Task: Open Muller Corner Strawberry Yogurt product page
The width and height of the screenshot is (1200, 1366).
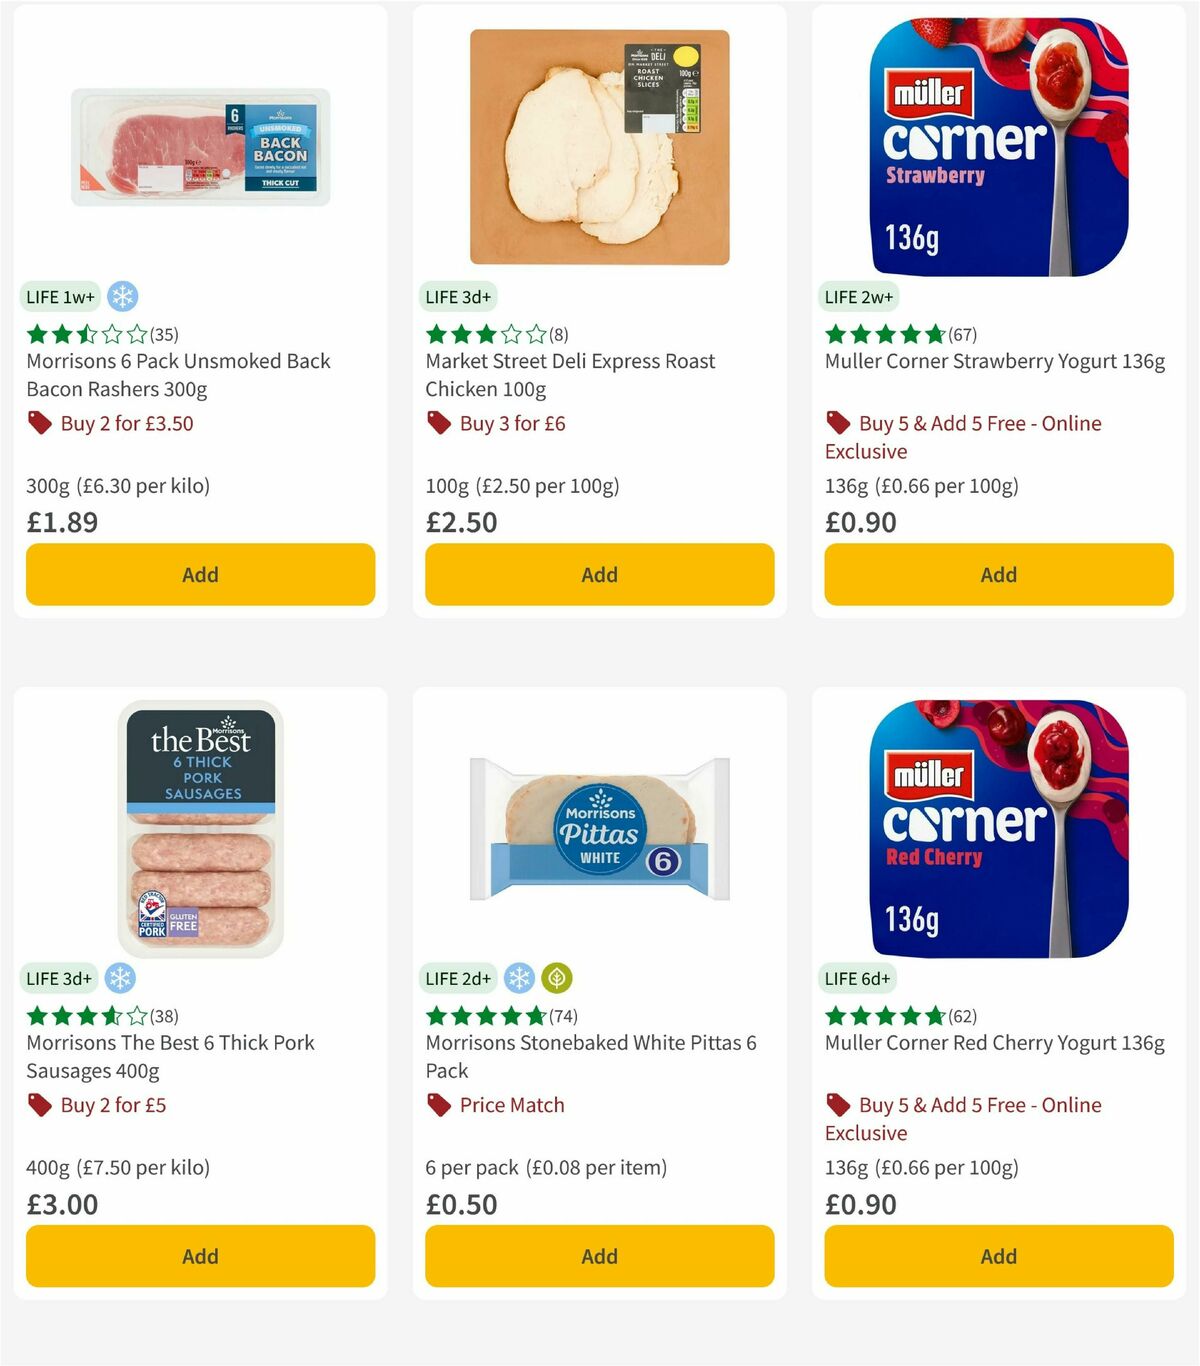Action: [993, 362]
